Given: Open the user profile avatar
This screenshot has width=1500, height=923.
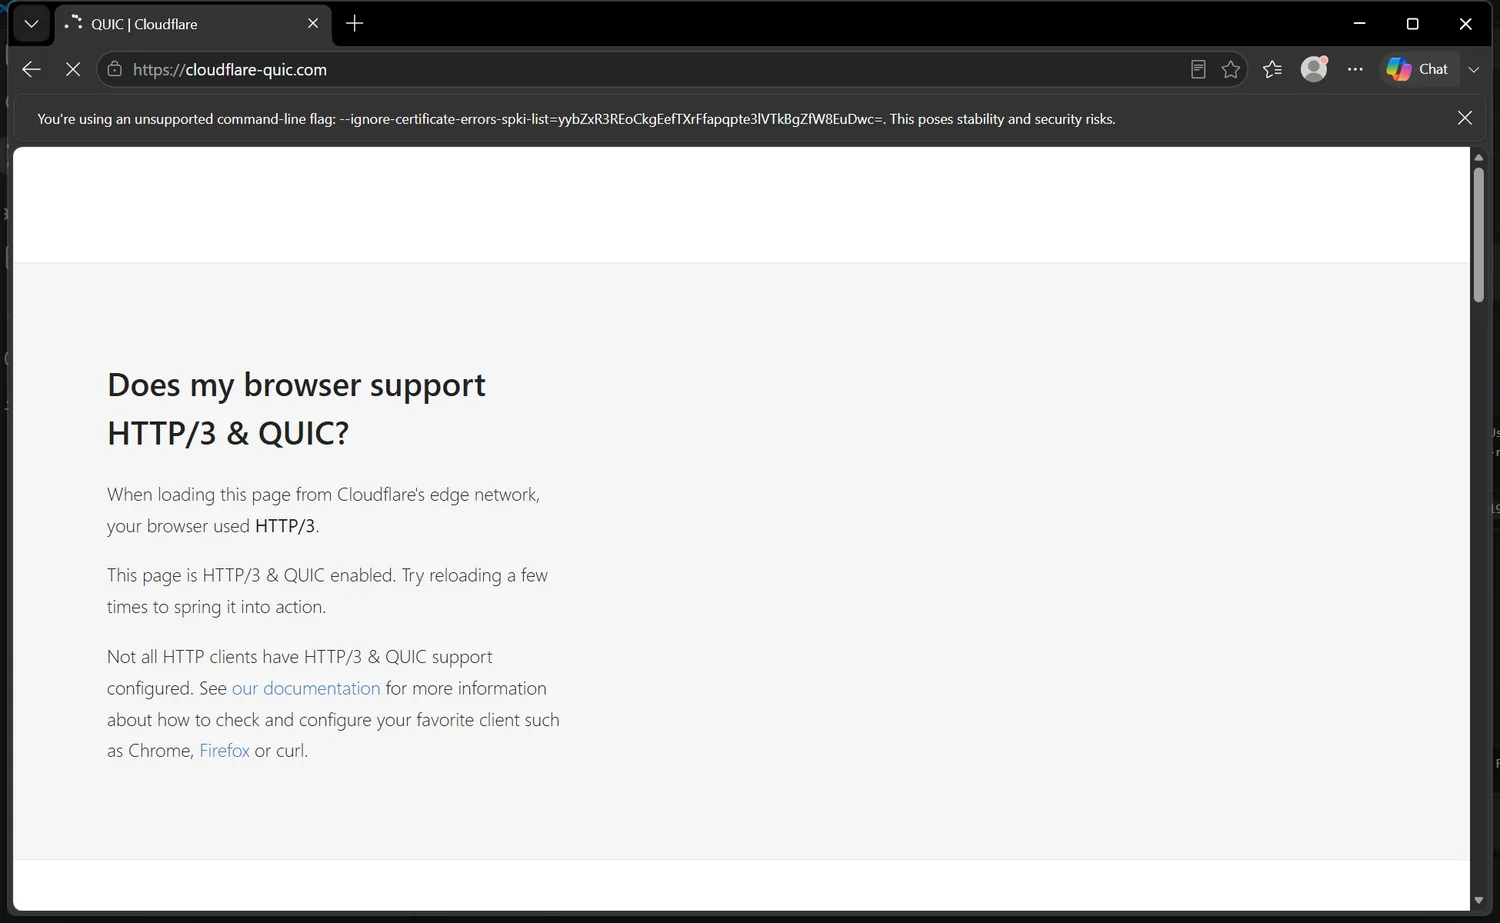Looking at the screenshot, I should coord(1314,69).
